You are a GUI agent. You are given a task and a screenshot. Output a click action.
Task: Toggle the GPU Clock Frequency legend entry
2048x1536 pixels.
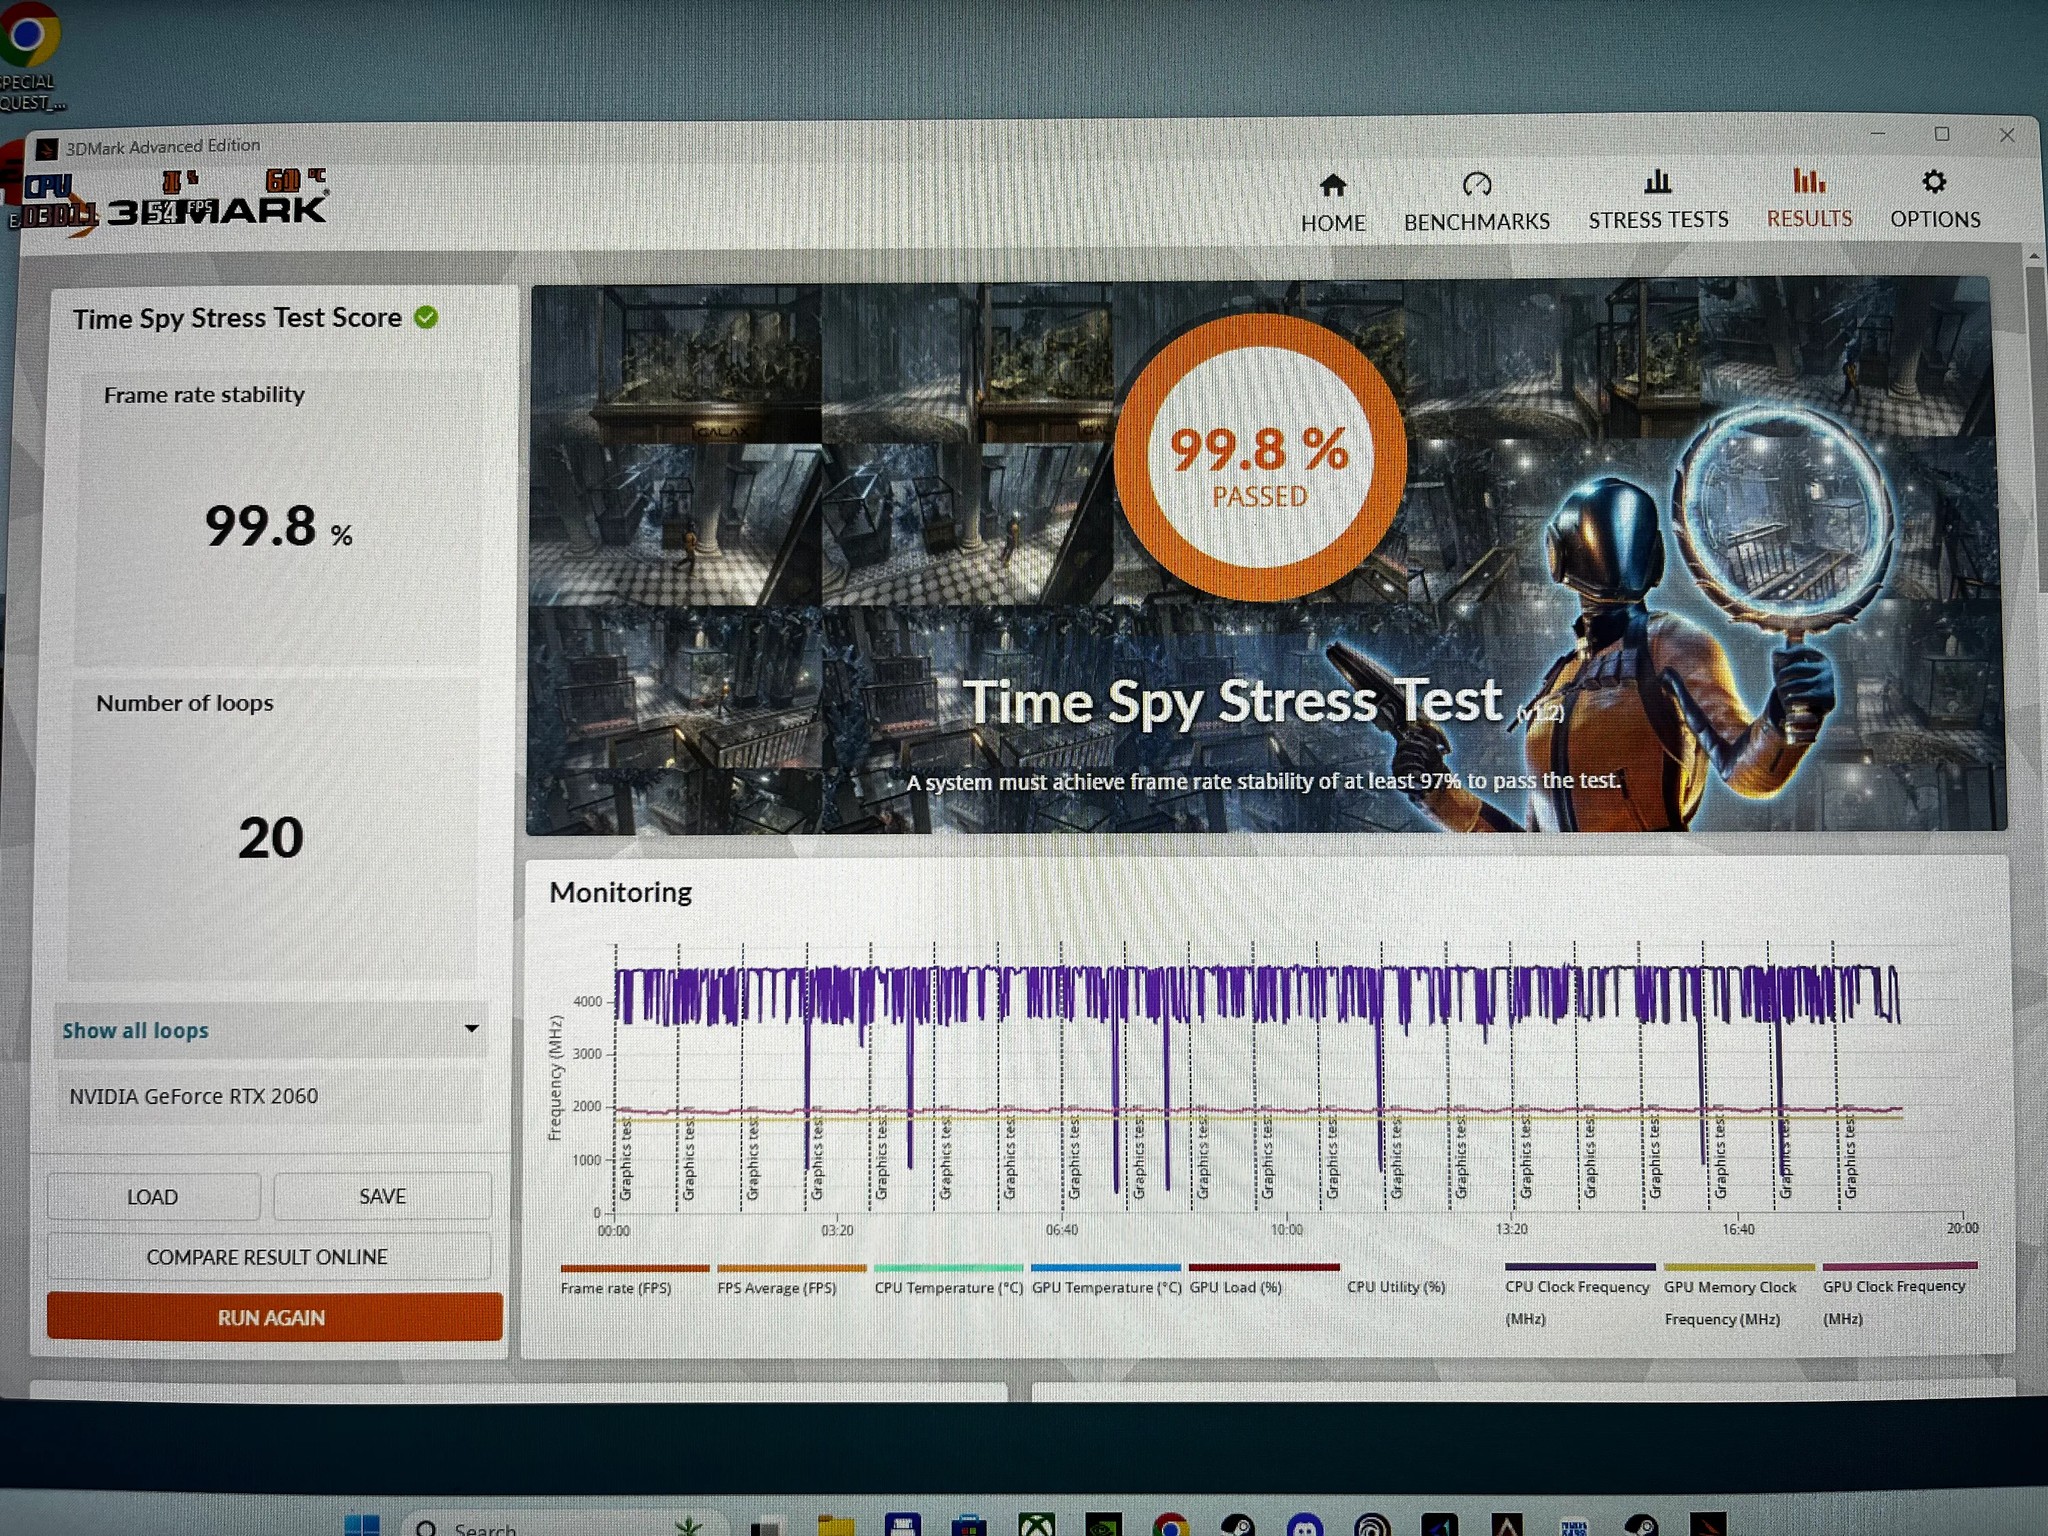(1898, 1294)
